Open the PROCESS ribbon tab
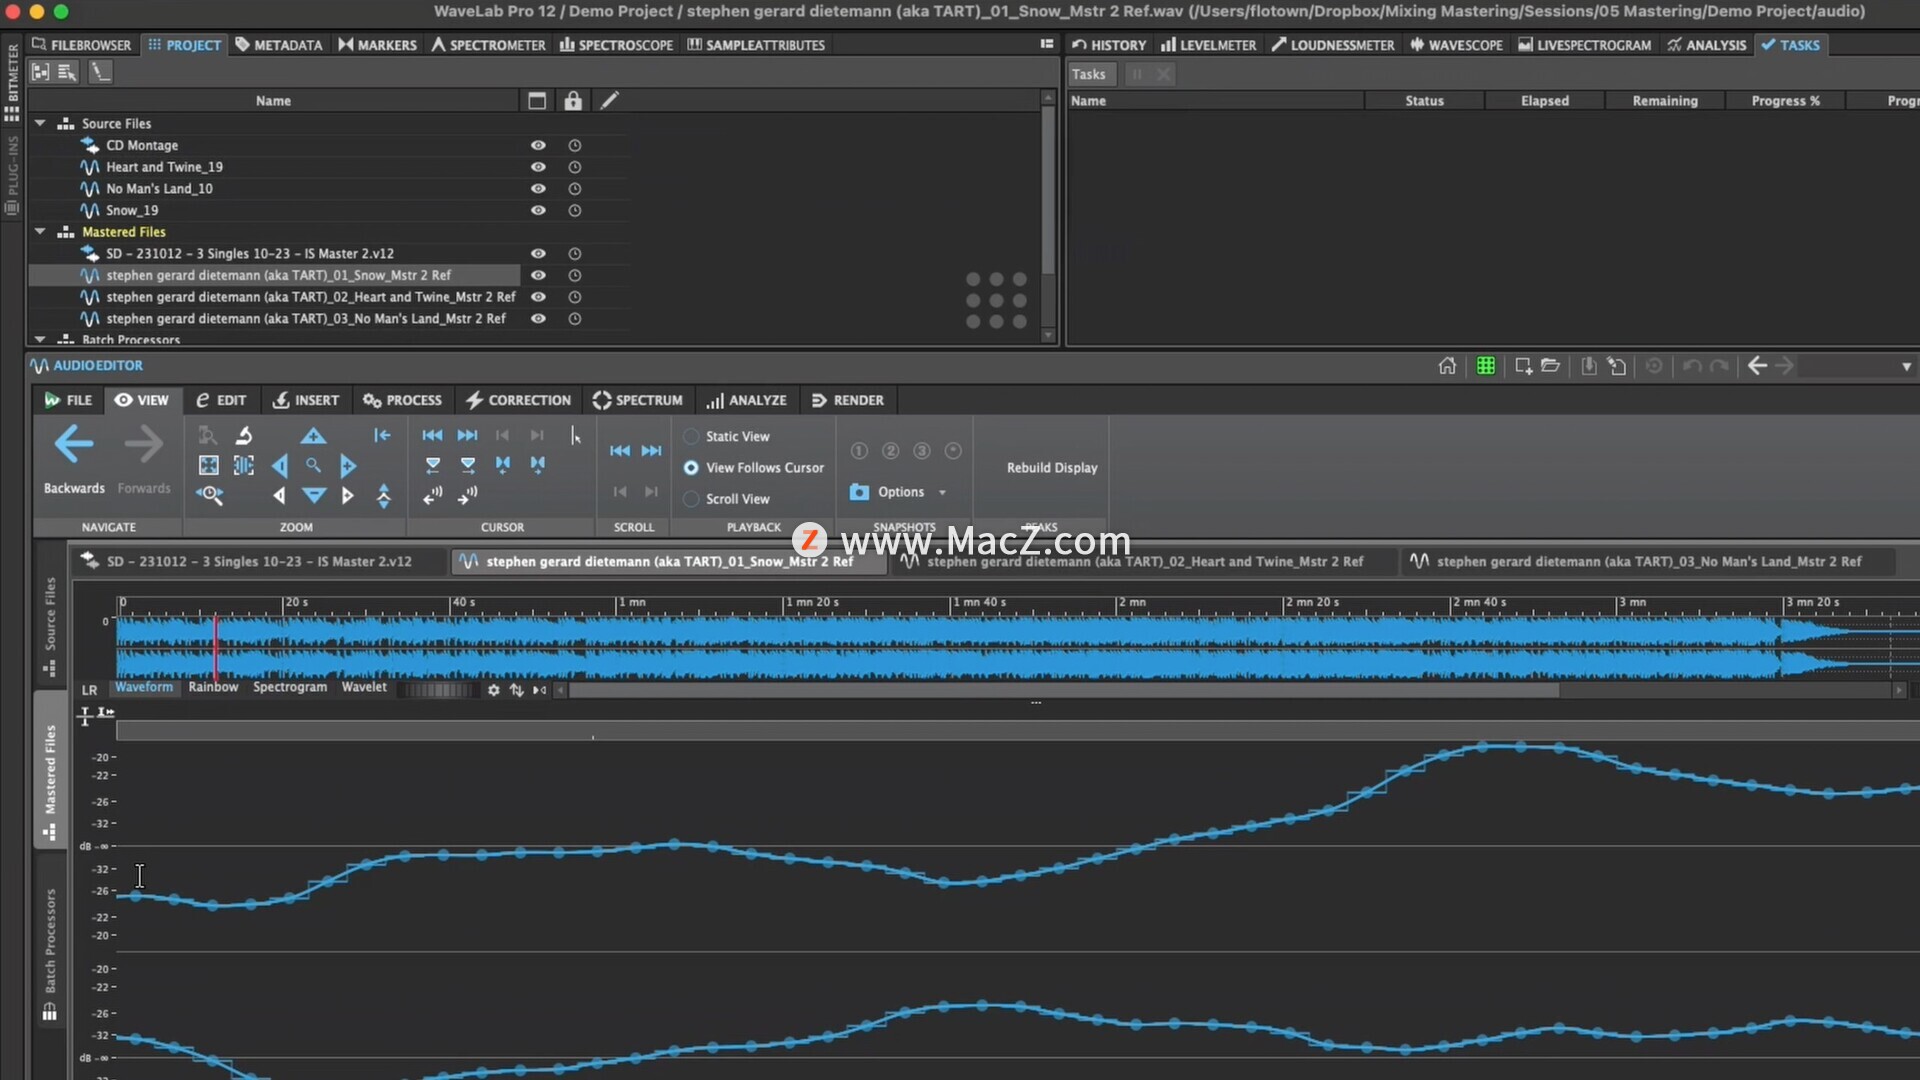This screenshot has height=1080, width=1920. pos(402,400)
